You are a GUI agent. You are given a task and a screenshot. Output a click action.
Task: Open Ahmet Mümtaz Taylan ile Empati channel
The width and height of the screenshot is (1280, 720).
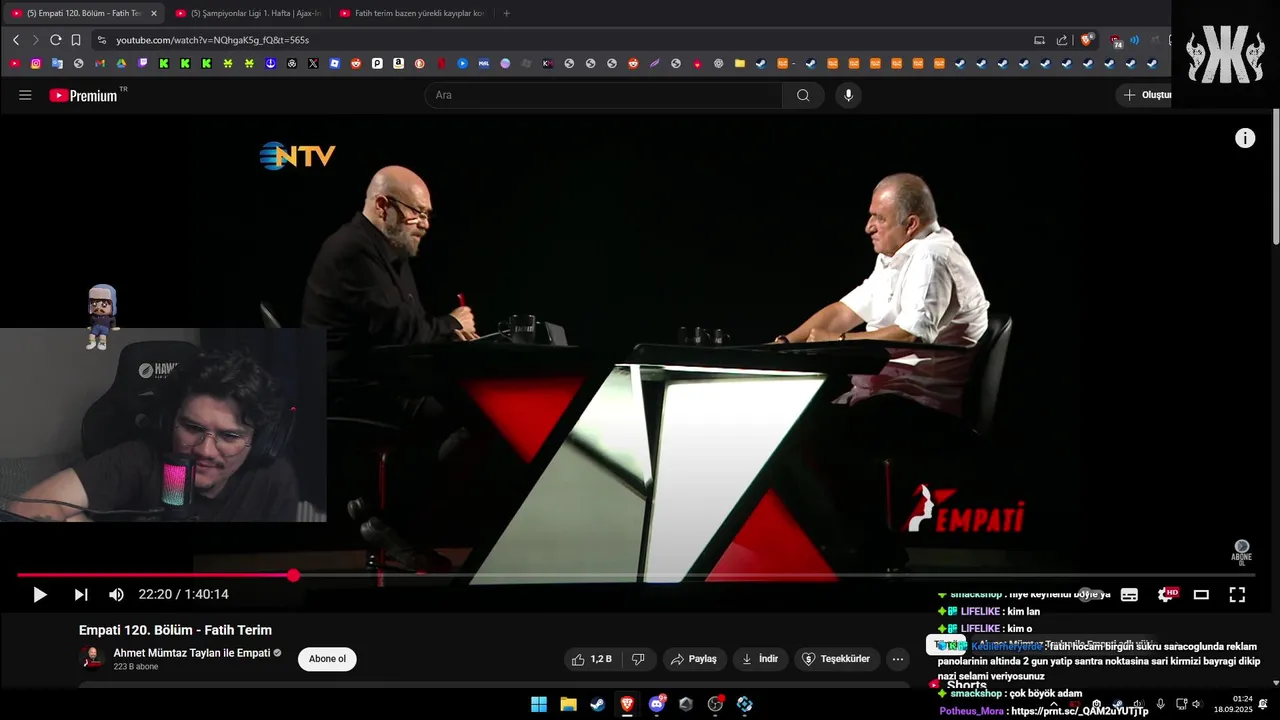pos(192,653)
